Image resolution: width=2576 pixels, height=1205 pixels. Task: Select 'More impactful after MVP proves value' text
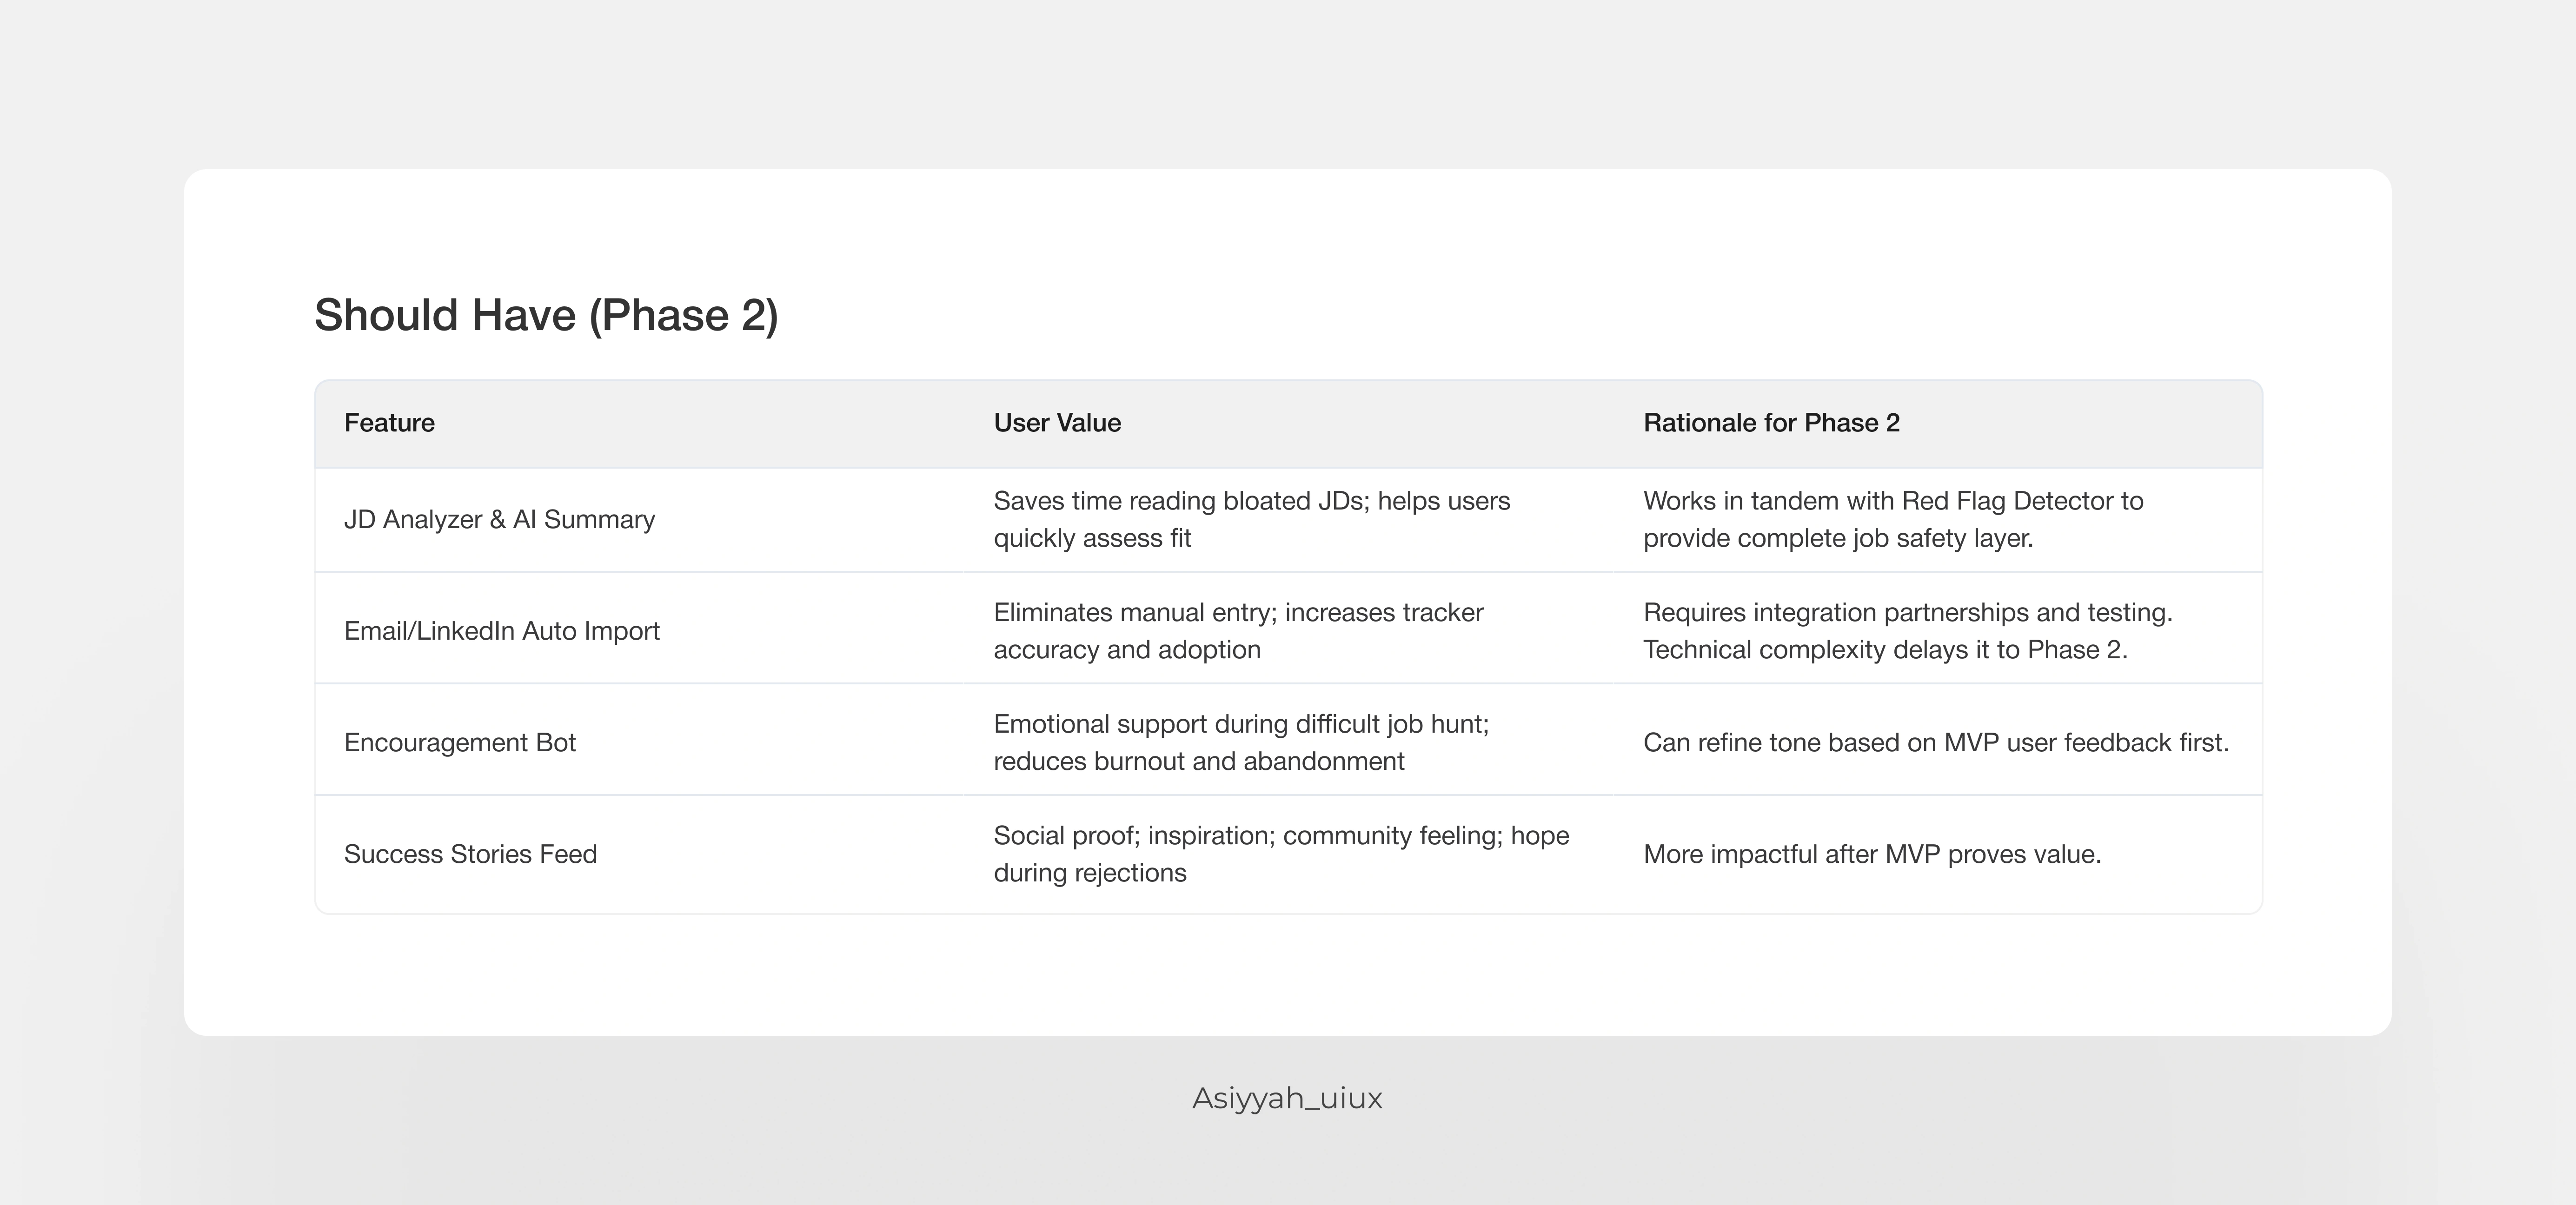tap(1871, 854)
